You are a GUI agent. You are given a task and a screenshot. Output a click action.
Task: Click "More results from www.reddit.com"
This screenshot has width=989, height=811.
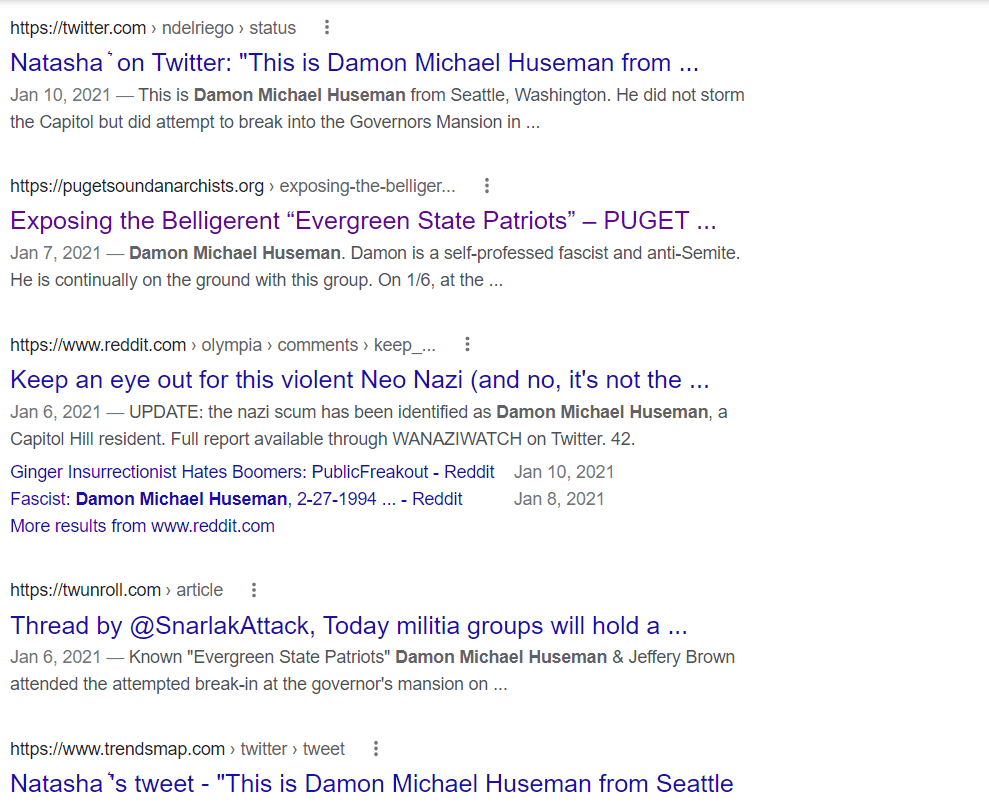142,526
